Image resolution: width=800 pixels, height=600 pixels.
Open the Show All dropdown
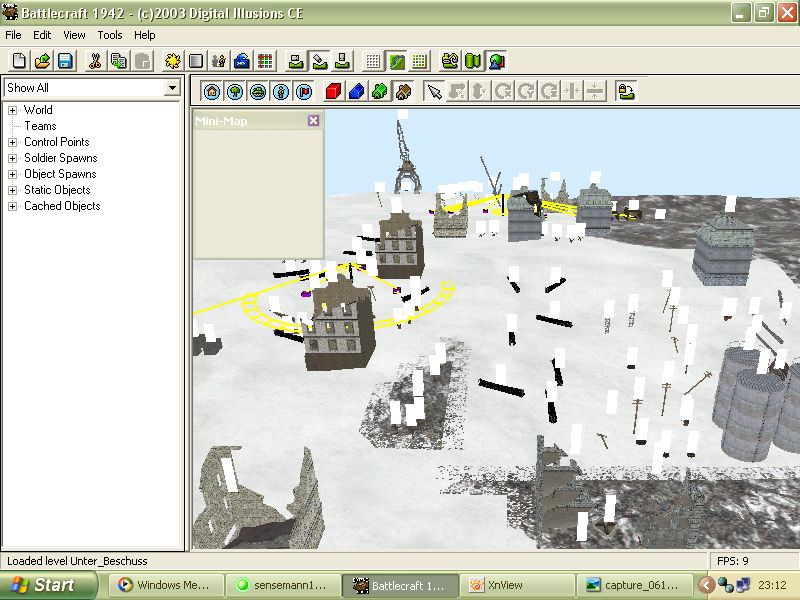click(172, 88)
